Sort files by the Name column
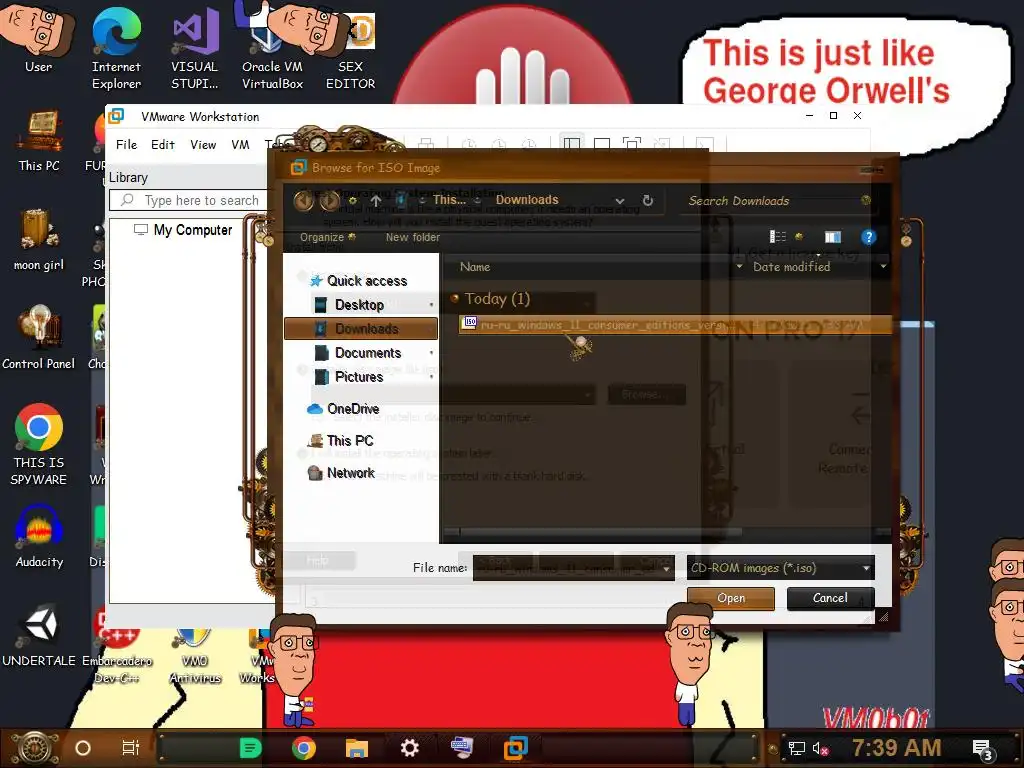The image size is (1024, 768). point(475,266)
